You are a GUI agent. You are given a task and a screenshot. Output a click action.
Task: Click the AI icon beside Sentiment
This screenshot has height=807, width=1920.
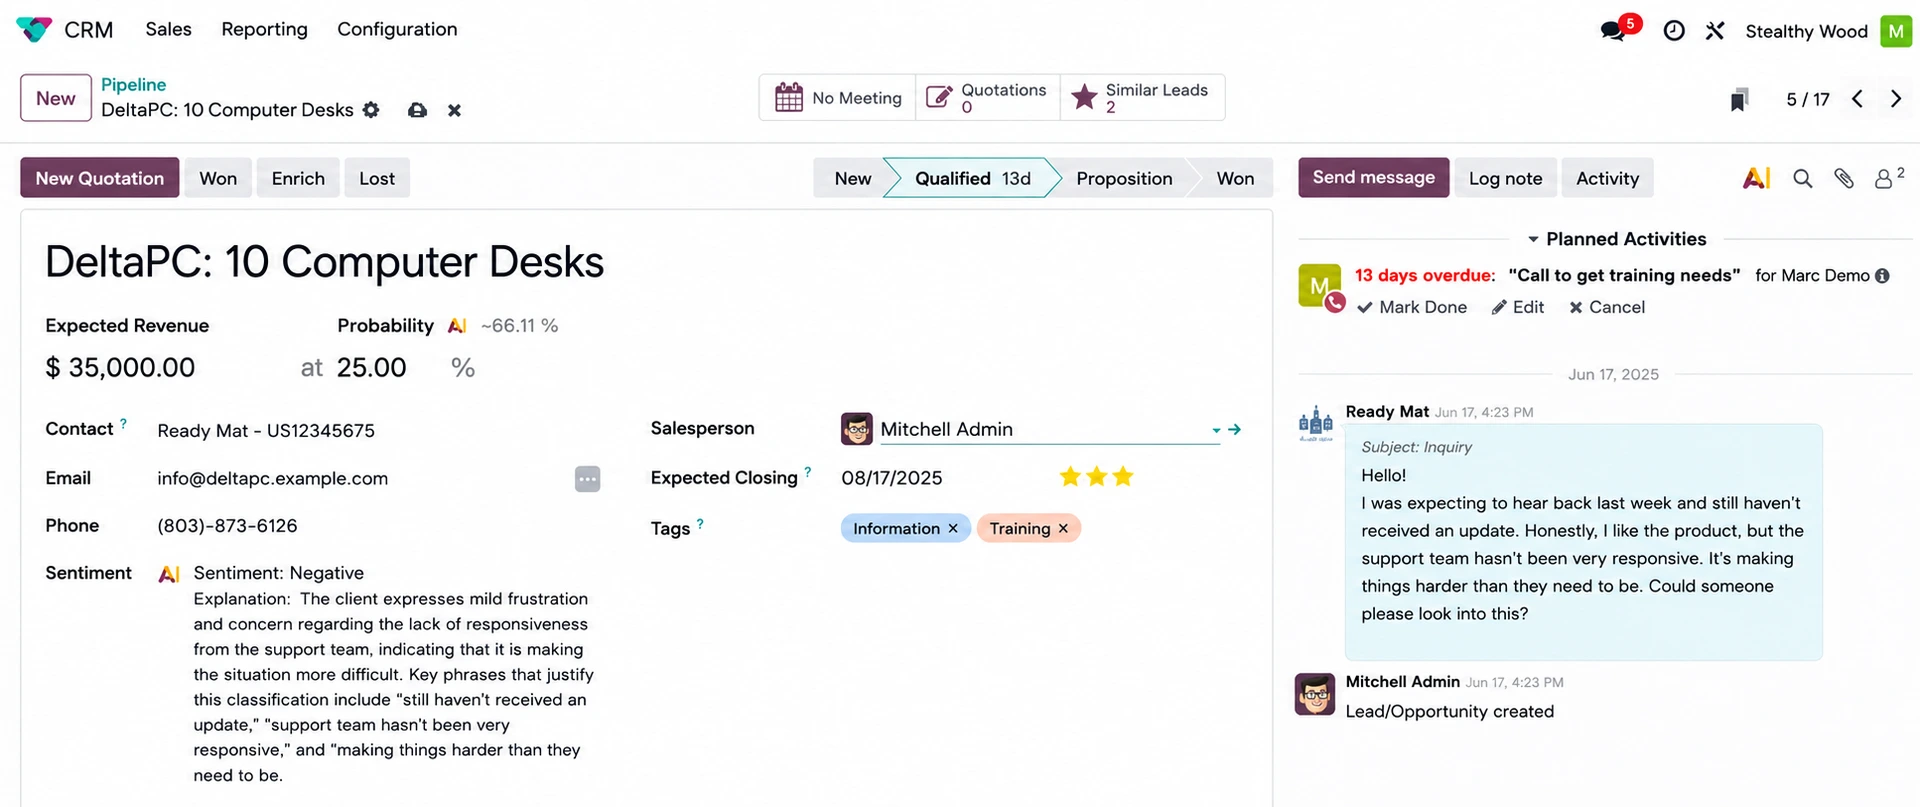tap(169, 574)
